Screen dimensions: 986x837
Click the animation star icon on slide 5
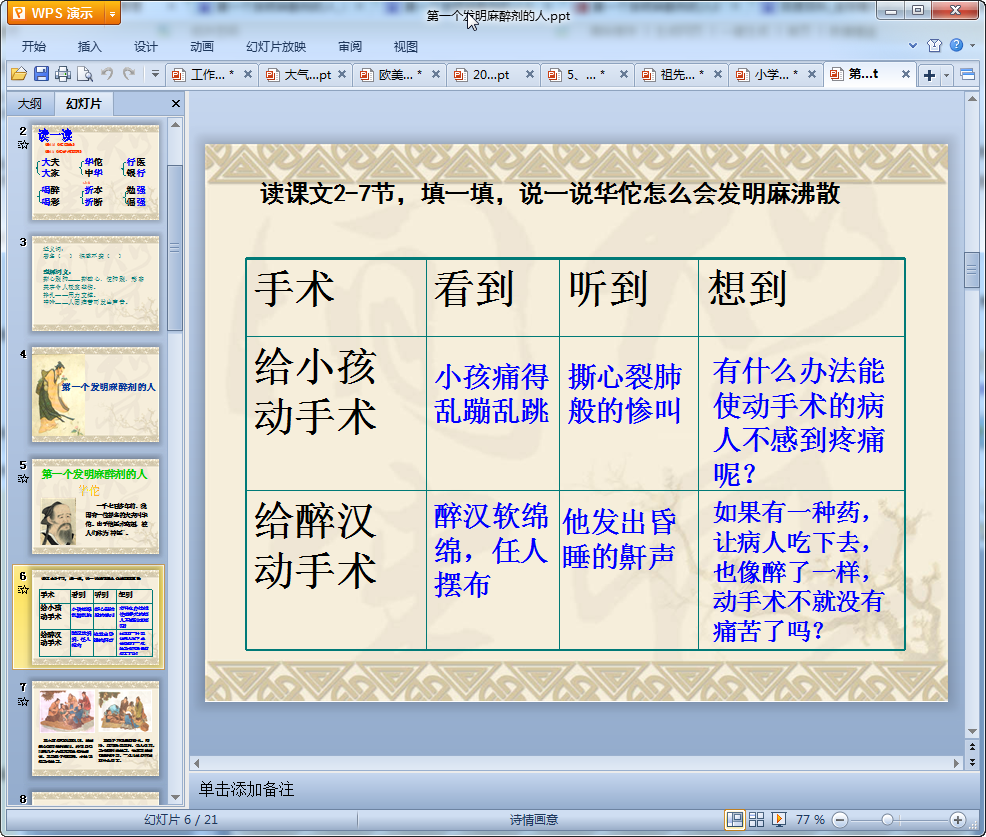pyautogui.click(x=23, y=479)
